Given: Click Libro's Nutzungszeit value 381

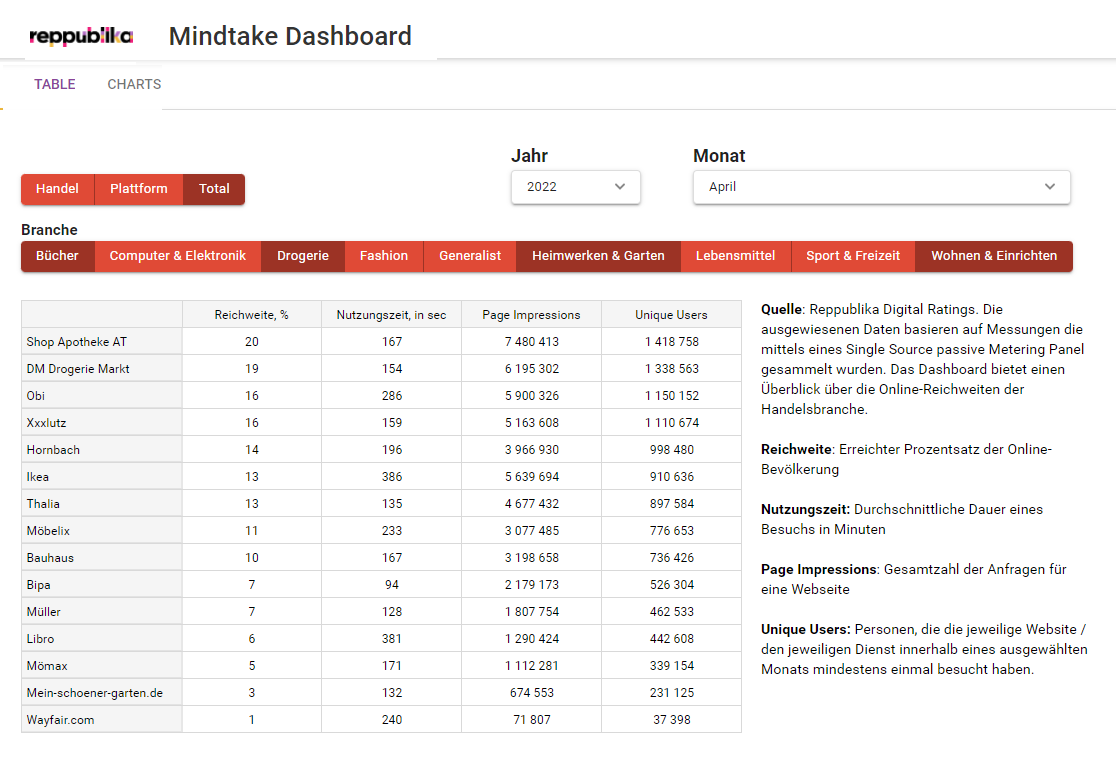Looking at the screenshot, I should tap(392, 639).
